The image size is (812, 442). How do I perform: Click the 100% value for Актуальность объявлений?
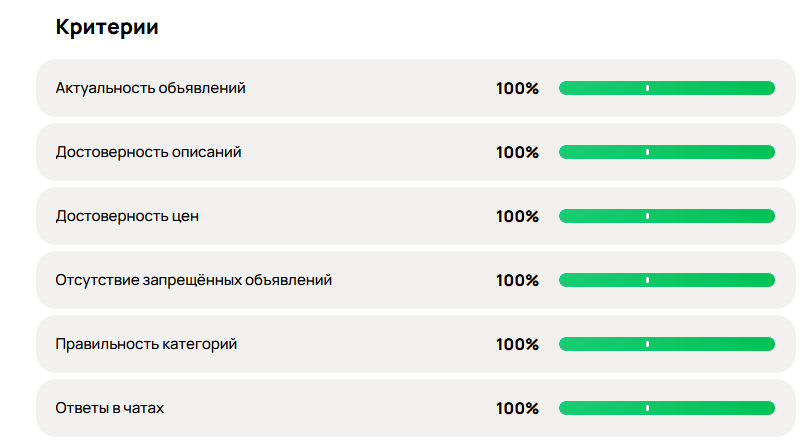click(x=517, y=88)
